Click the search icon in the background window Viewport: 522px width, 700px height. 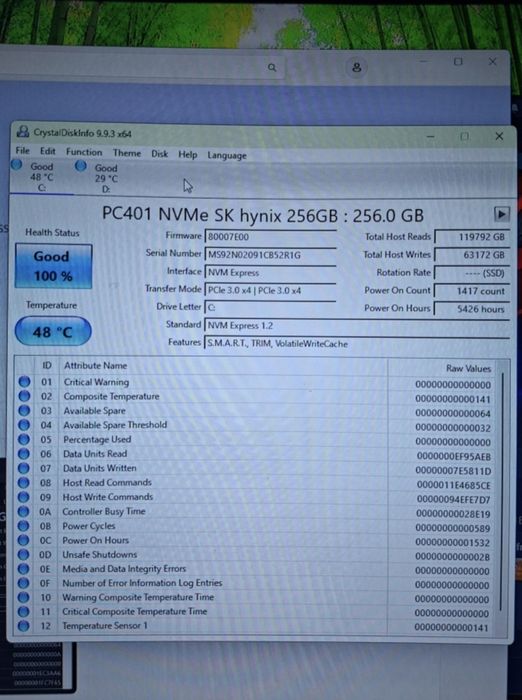tap(272, 67)
